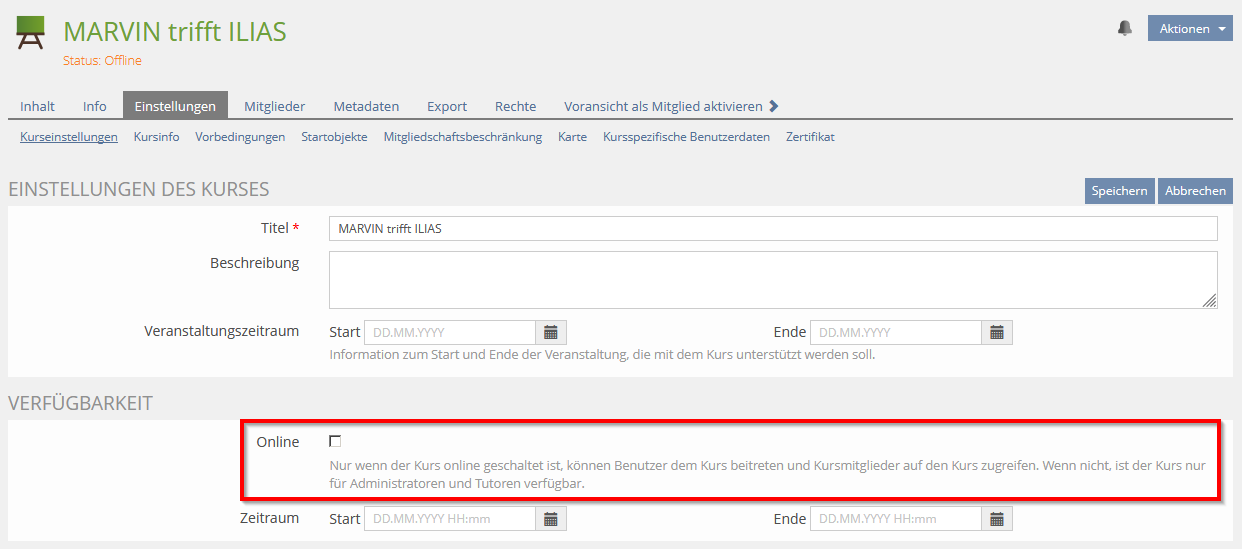Click into the Titel input field
The width and height of the screenshot is (1242, 549).
[x=772, y=229]
